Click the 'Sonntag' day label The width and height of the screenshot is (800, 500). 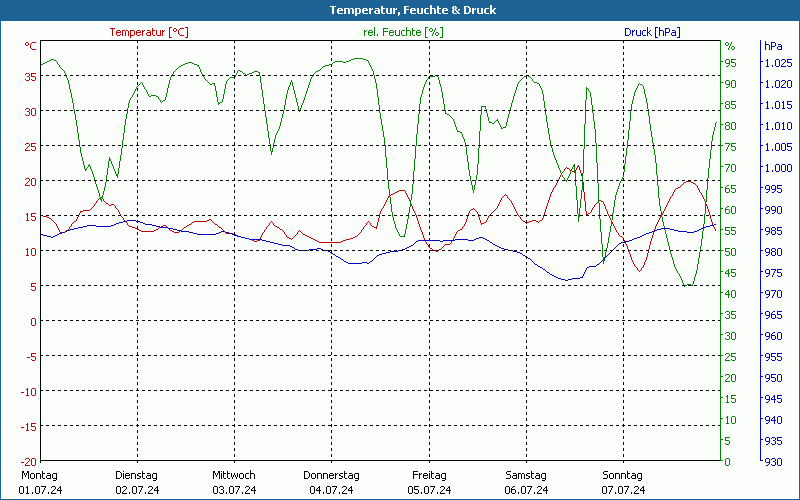(622, 475)
